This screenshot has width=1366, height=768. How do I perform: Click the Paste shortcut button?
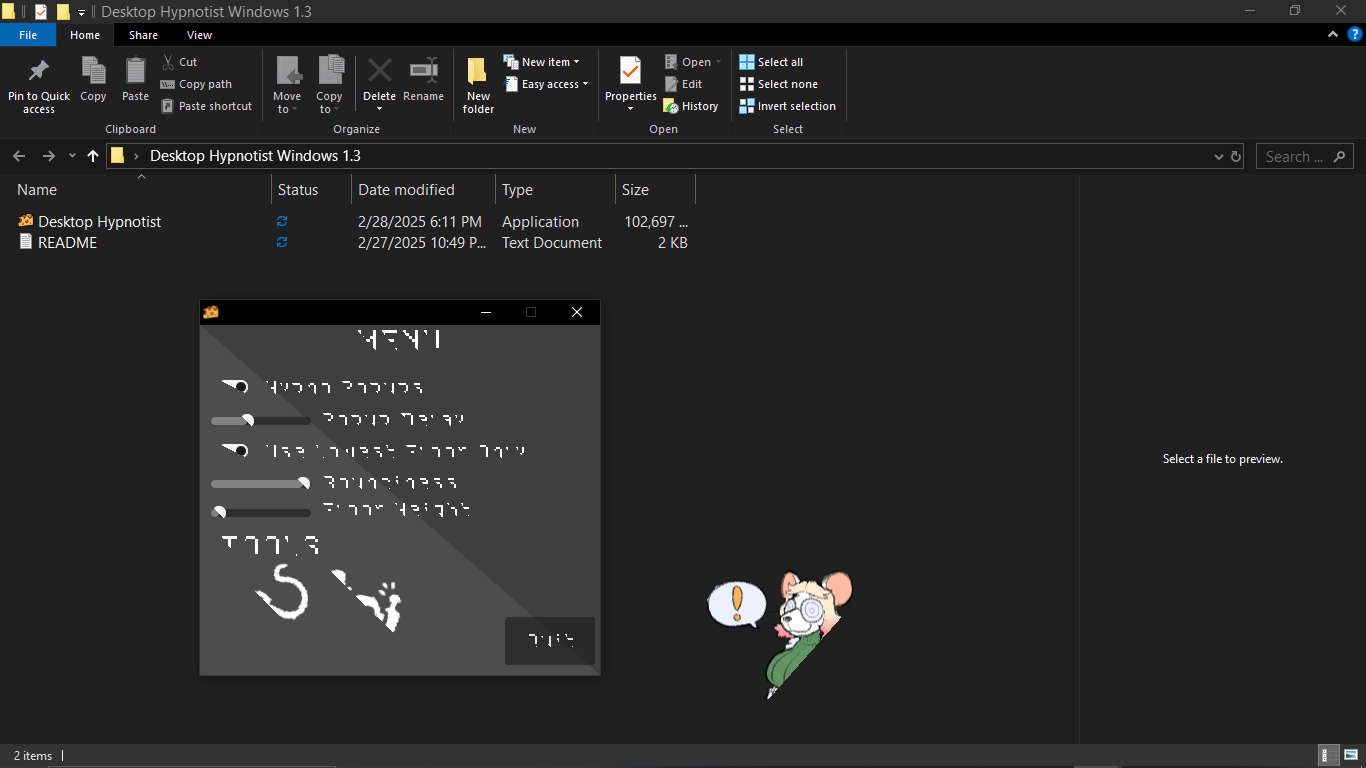pyautogui.click(x=207, y=106)
